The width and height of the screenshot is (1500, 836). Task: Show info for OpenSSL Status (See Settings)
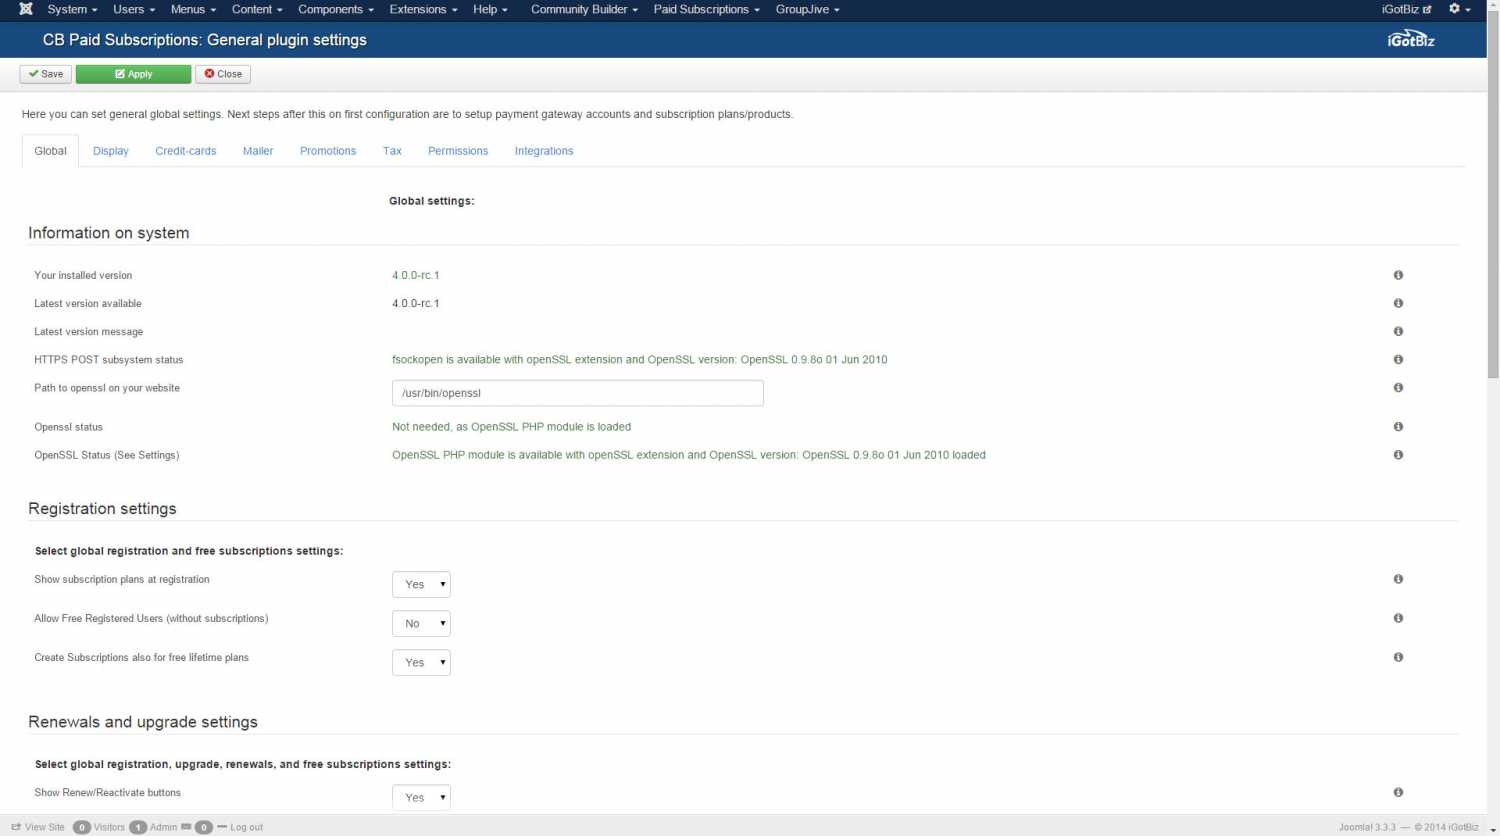(x=1398, y=454)
